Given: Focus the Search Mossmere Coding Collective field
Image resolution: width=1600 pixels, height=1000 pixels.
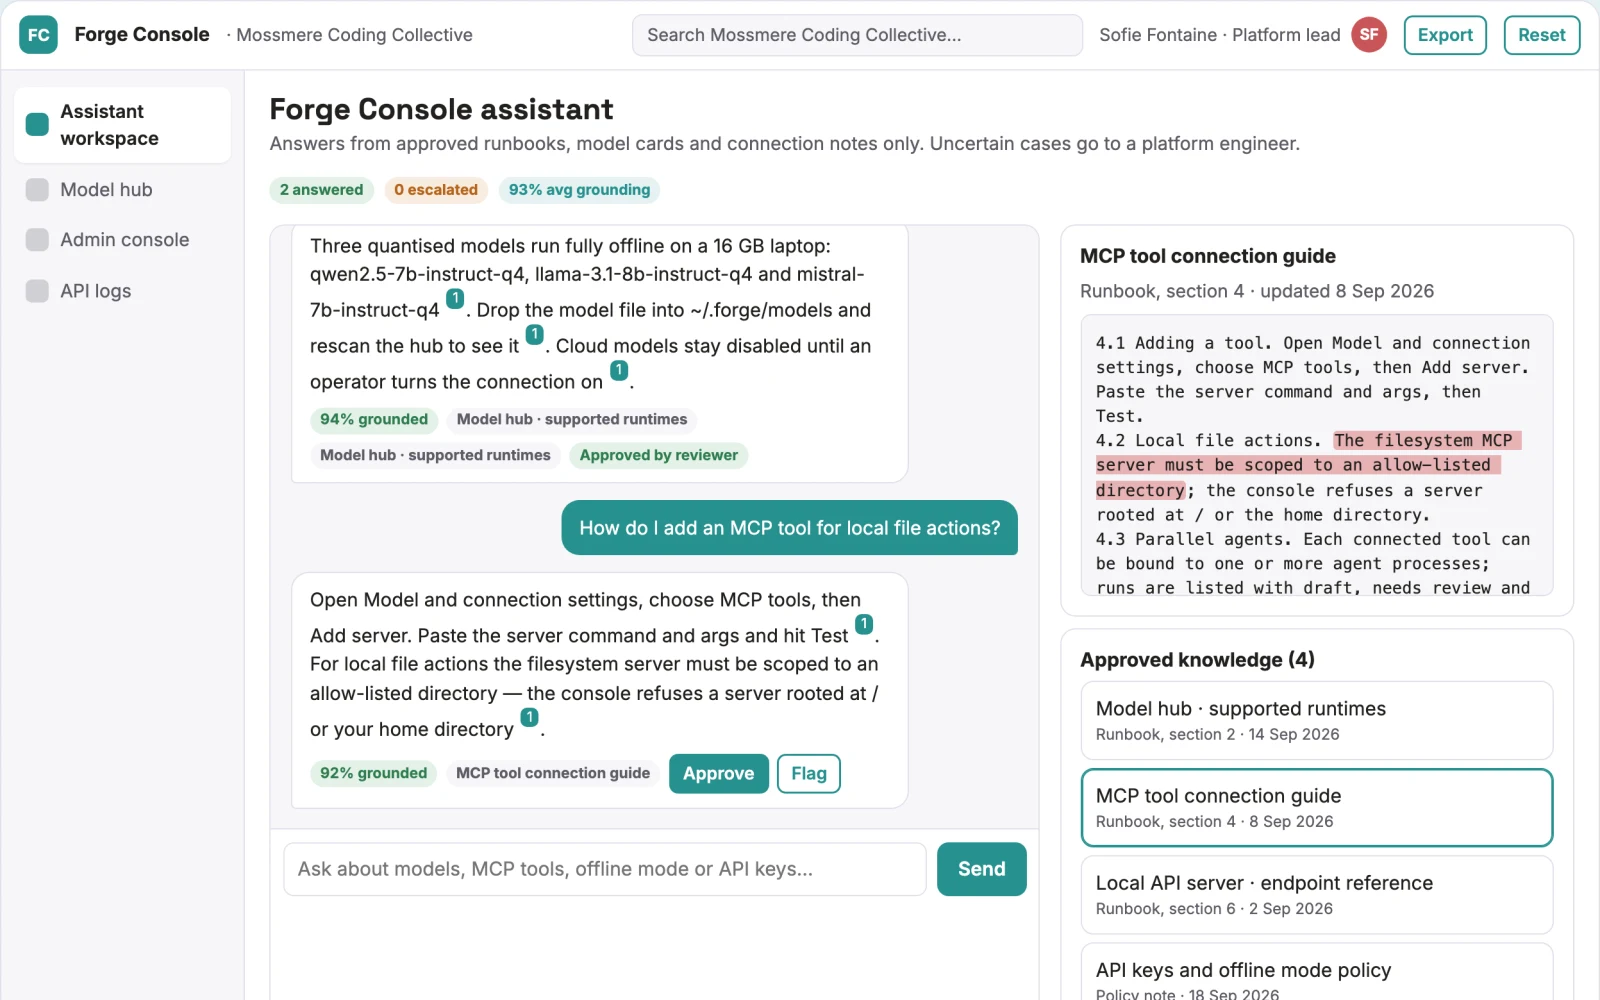Looking at the screenshot, I should (x=857, y=35).
